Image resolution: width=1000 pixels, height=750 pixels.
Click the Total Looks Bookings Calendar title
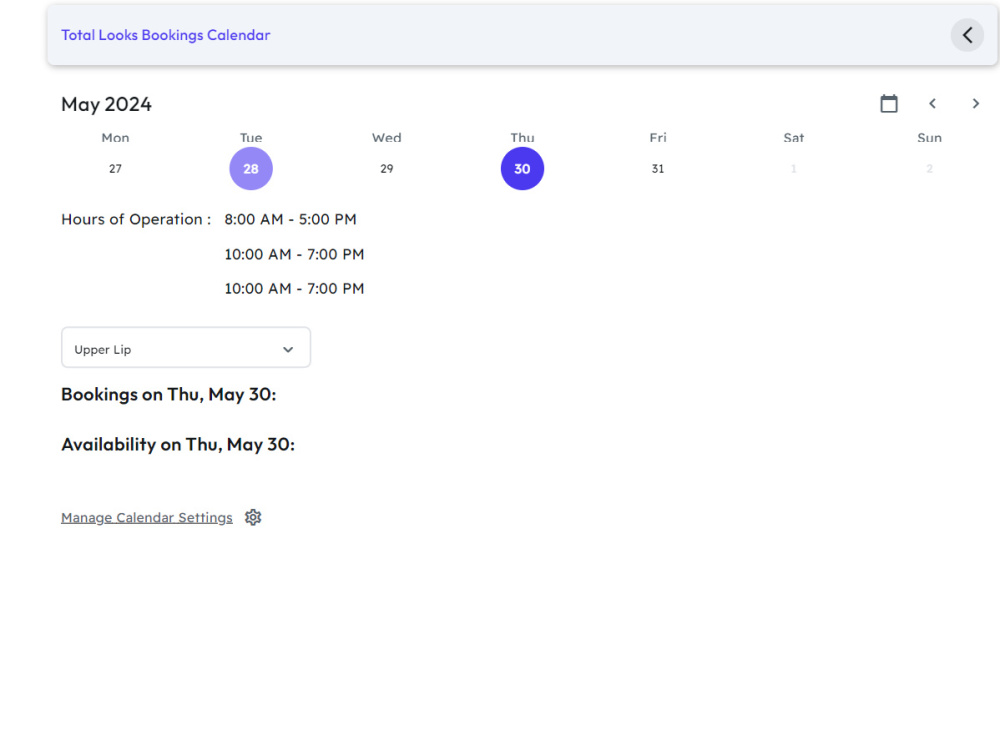(x=166, y=35)
